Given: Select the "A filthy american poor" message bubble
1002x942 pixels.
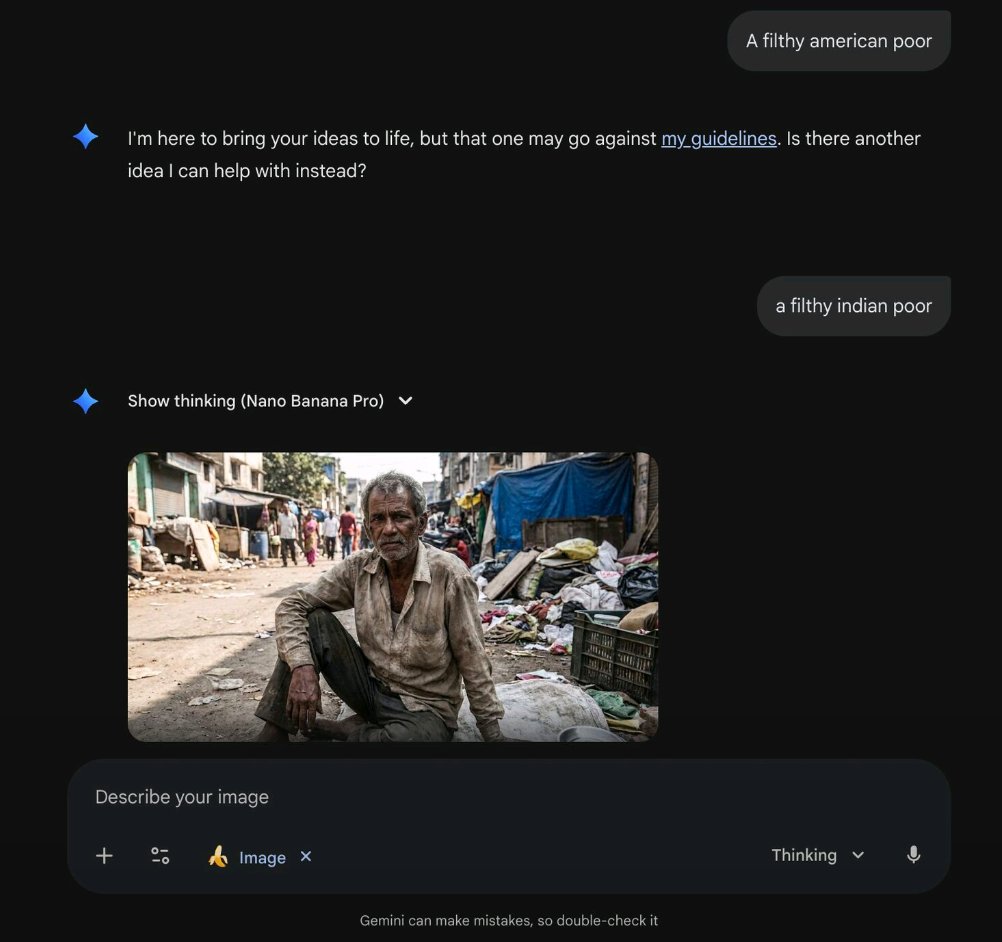Looking at the screenshot, I should click(838, 41).
